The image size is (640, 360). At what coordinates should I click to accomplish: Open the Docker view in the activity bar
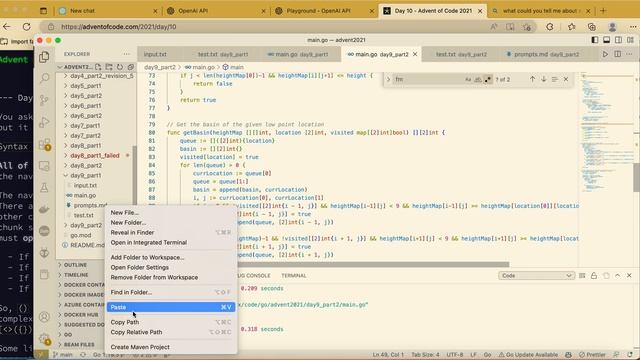coord(44,209)
